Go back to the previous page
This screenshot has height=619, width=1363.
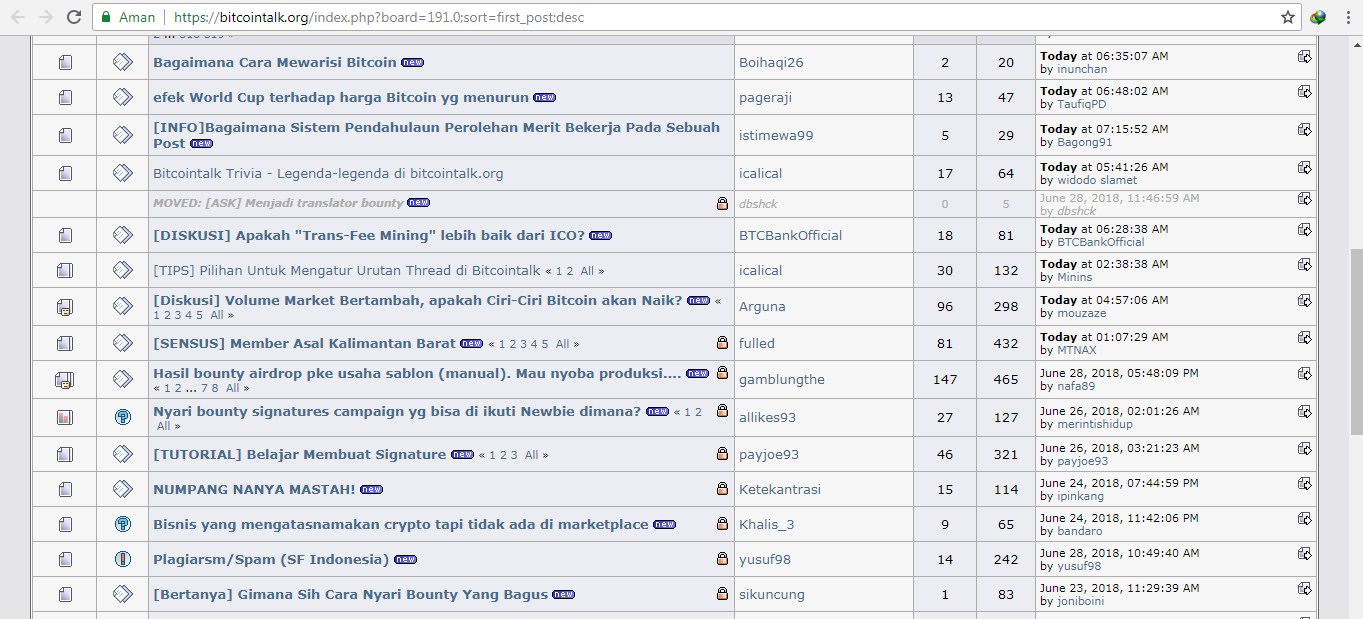coord(17,17)
